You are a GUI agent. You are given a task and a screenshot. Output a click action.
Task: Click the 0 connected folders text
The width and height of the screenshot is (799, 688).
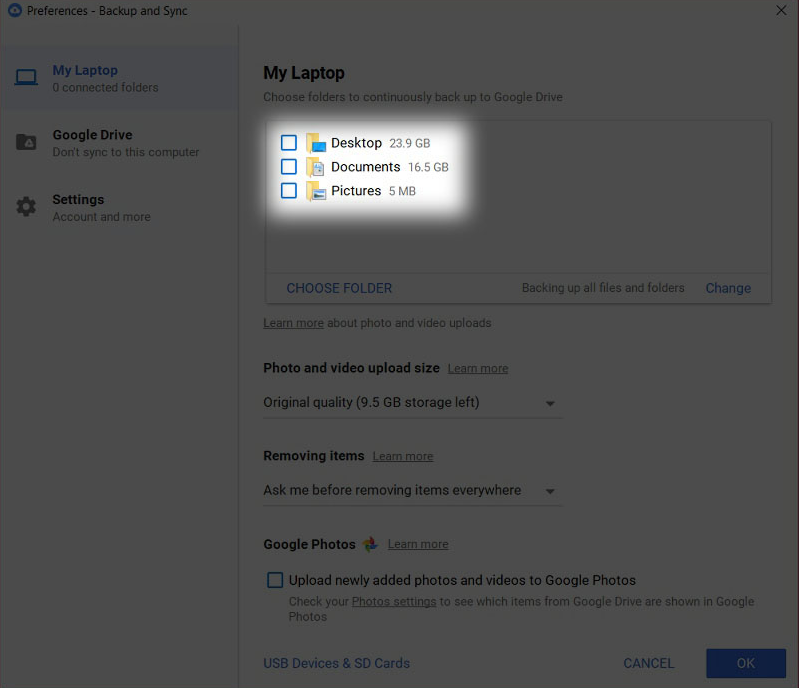pos(105,88)
